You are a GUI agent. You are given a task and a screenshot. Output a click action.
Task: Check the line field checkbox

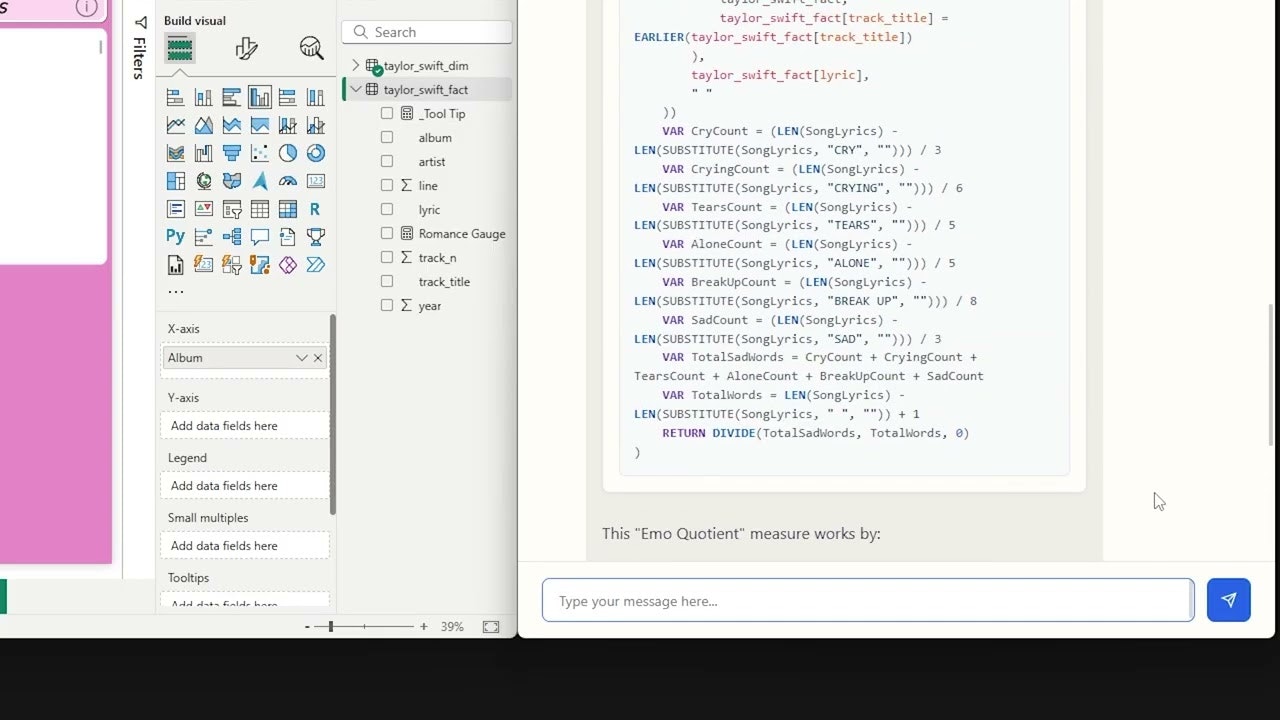(387, 185)
